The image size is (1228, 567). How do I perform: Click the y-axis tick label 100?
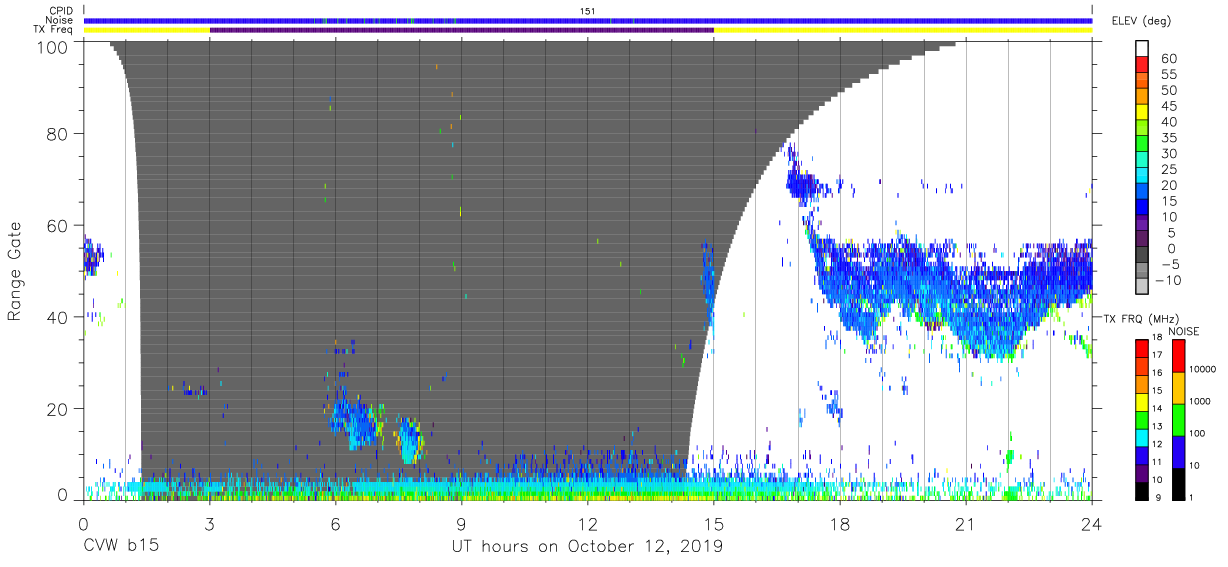tap(53, 46)
